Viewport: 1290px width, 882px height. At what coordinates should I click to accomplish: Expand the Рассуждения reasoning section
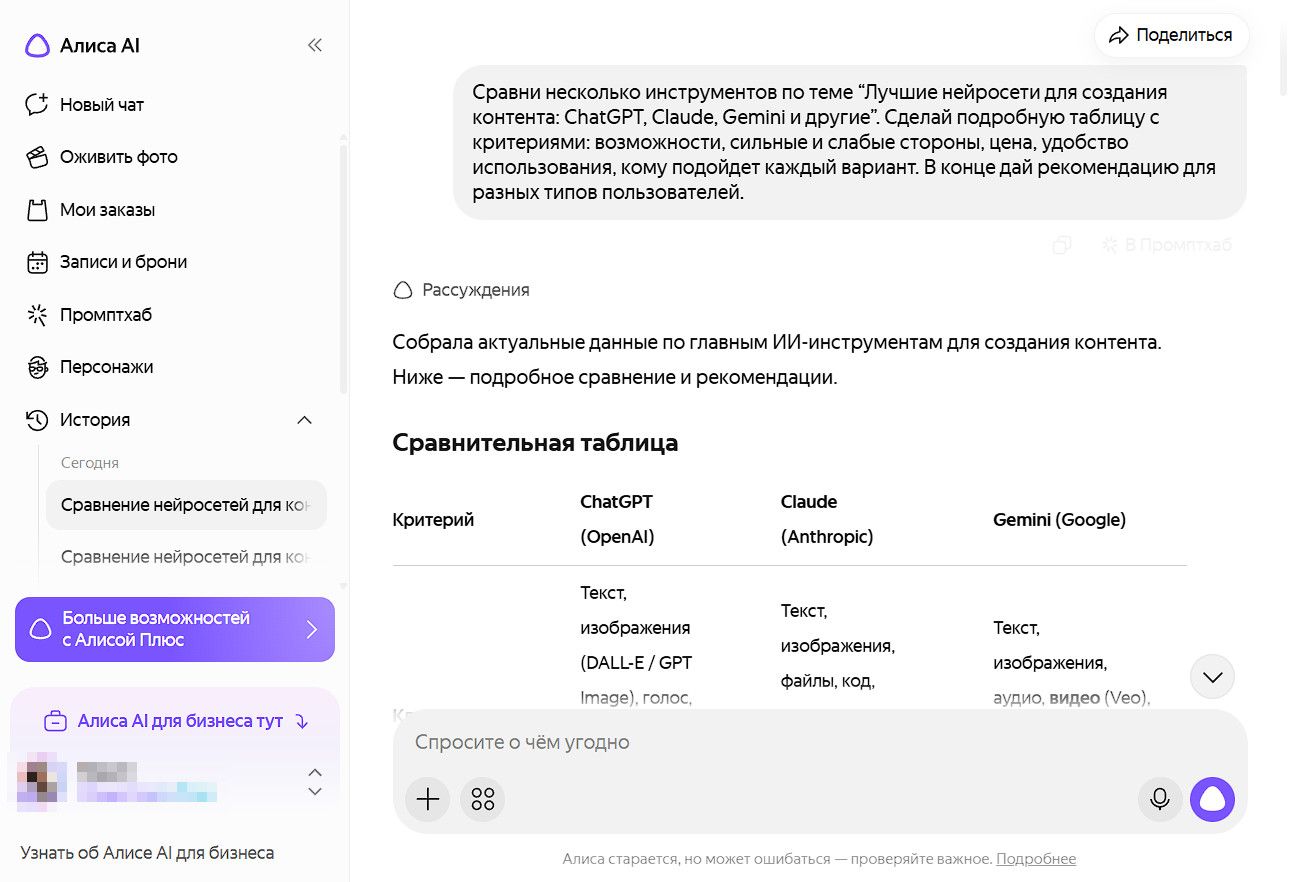pos(461,290)
